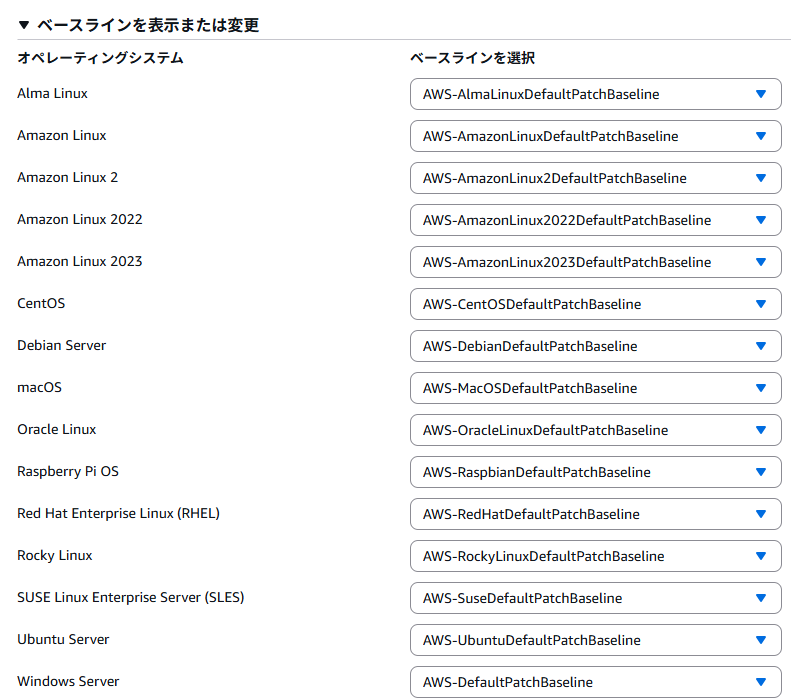Open the AWS-RedHatDefaultPatchBaseline dropdown

tap(595, 514)
